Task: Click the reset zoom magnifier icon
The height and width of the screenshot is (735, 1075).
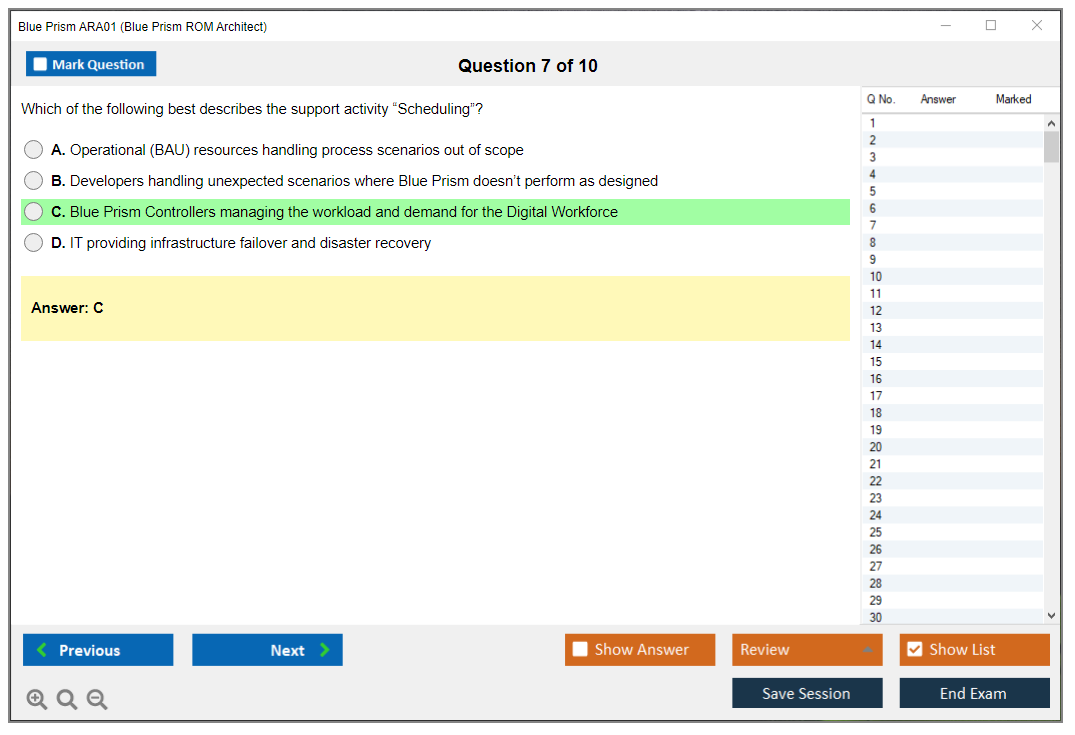Action: [67, 699]
